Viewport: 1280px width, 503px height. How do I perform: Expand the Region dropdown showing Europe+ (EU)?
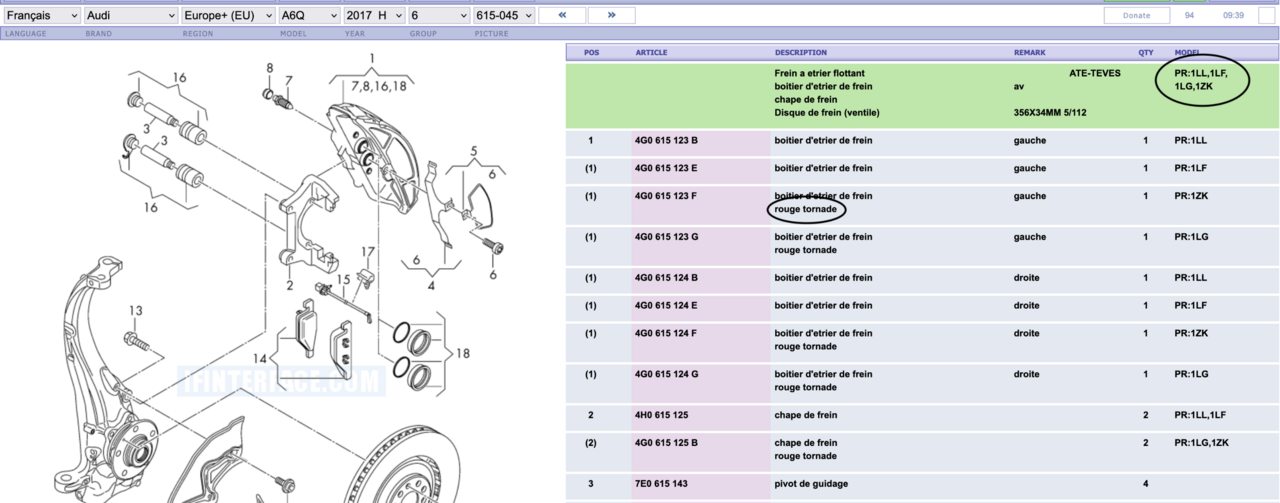(227, 16)
